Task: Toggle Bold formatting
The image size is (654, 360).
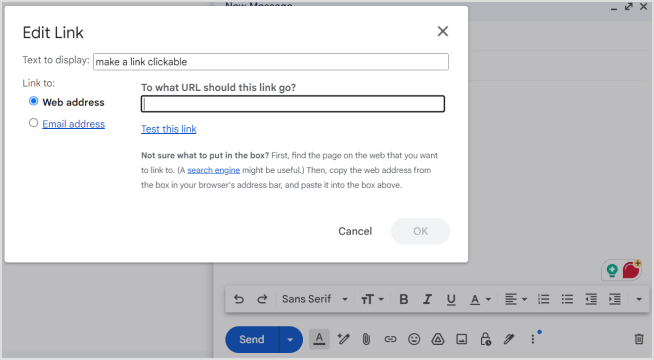Action: pos(403,299)
